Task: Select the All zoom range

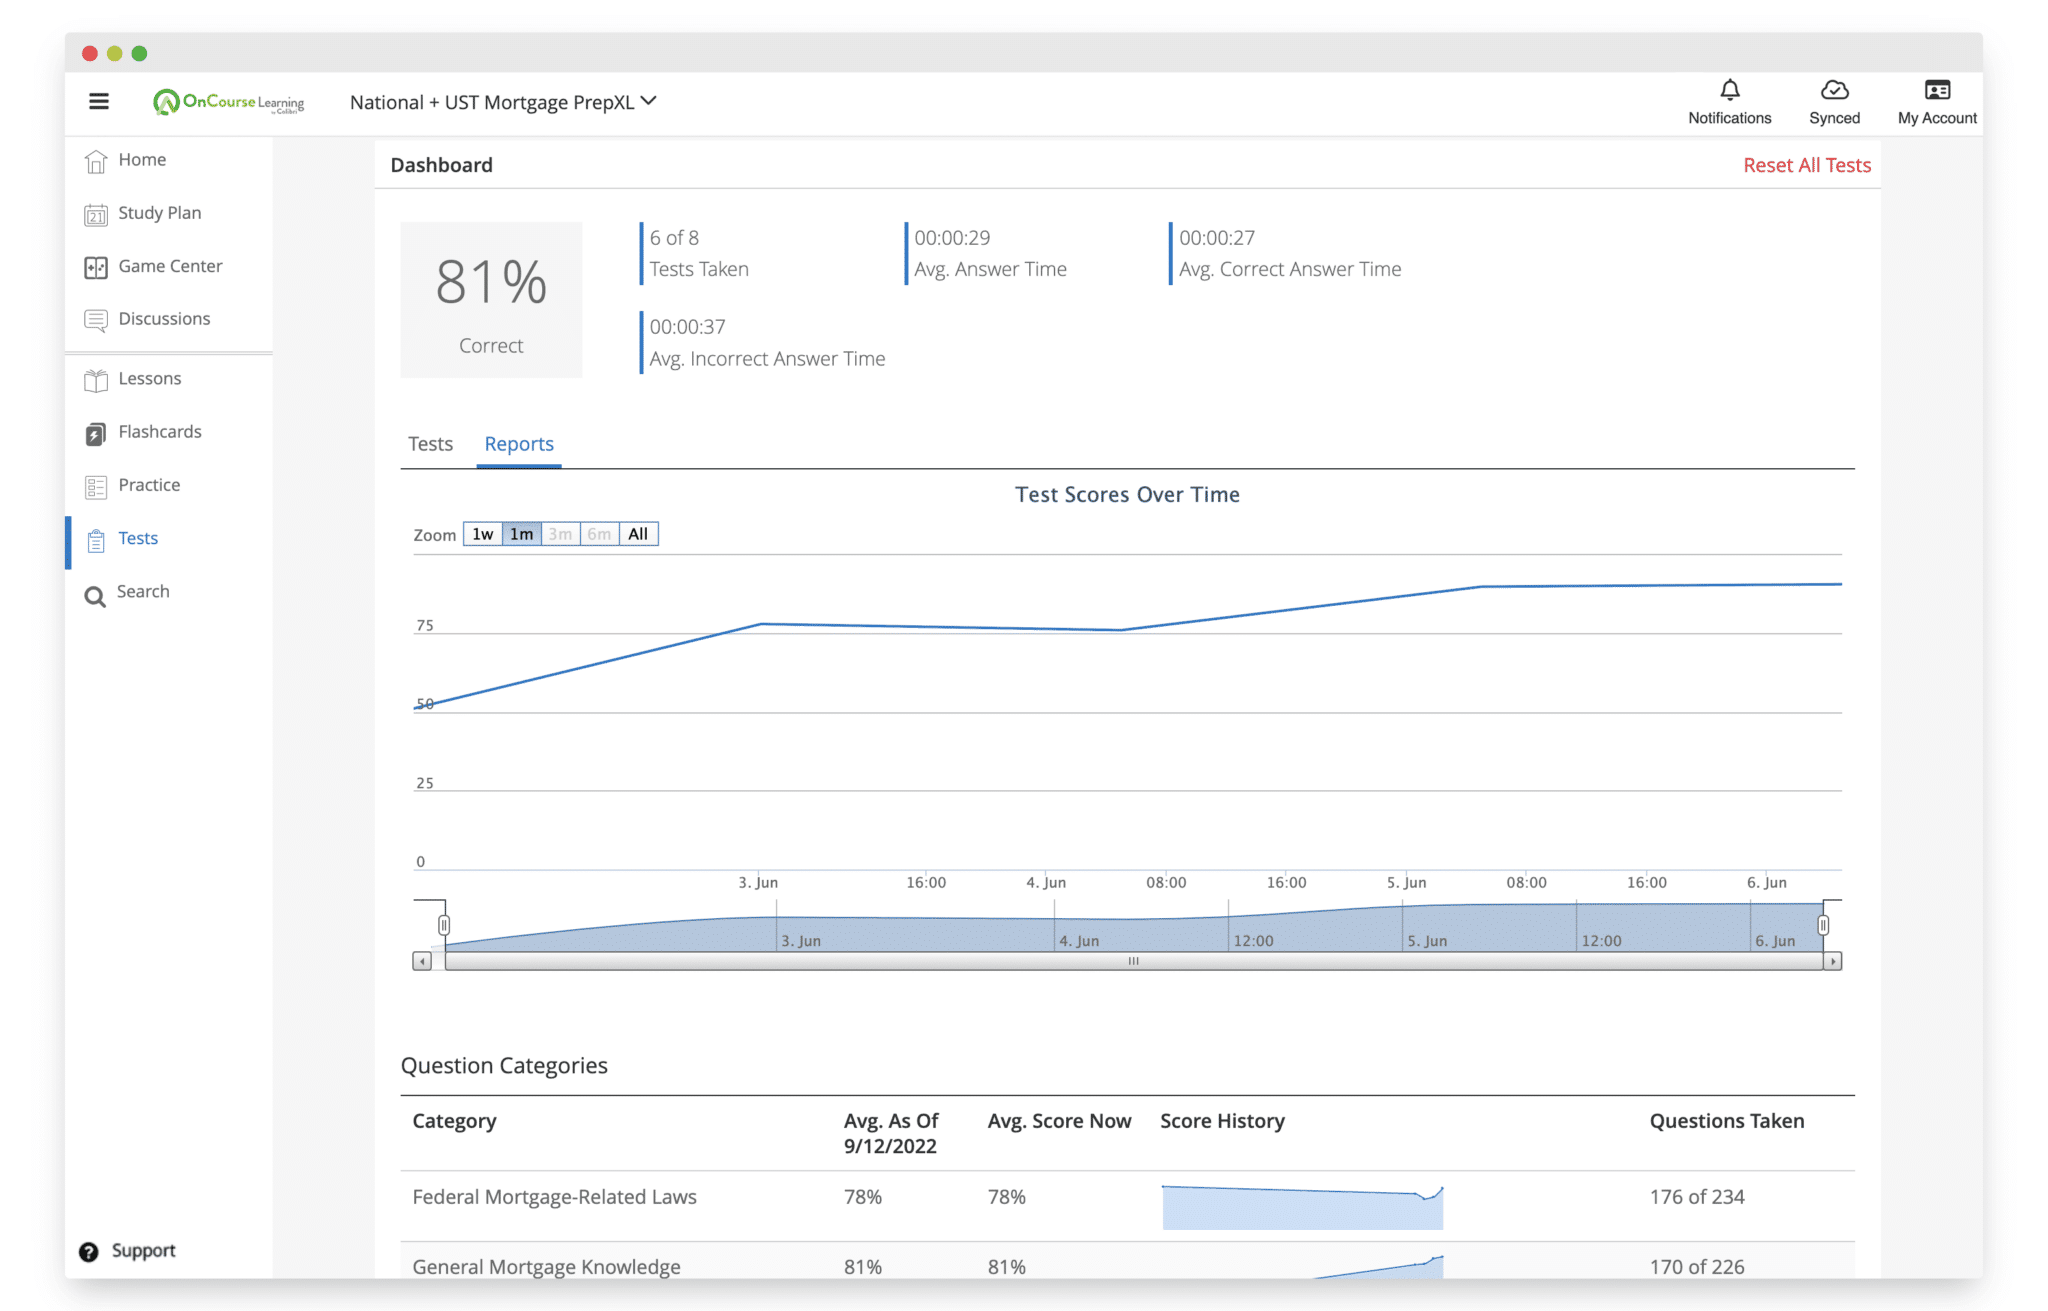Action: point(638,534)
